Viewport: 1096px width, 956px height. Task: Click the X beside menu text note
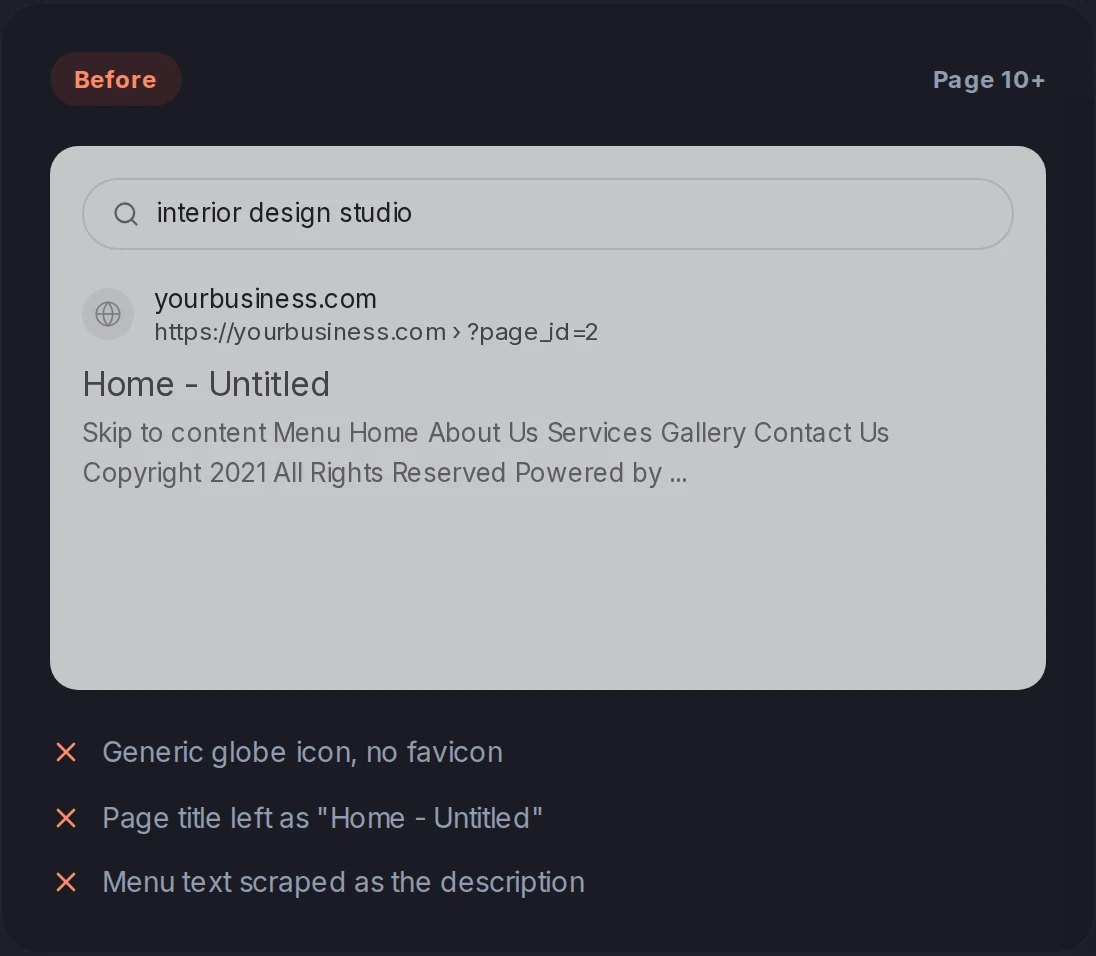(66, 882)
